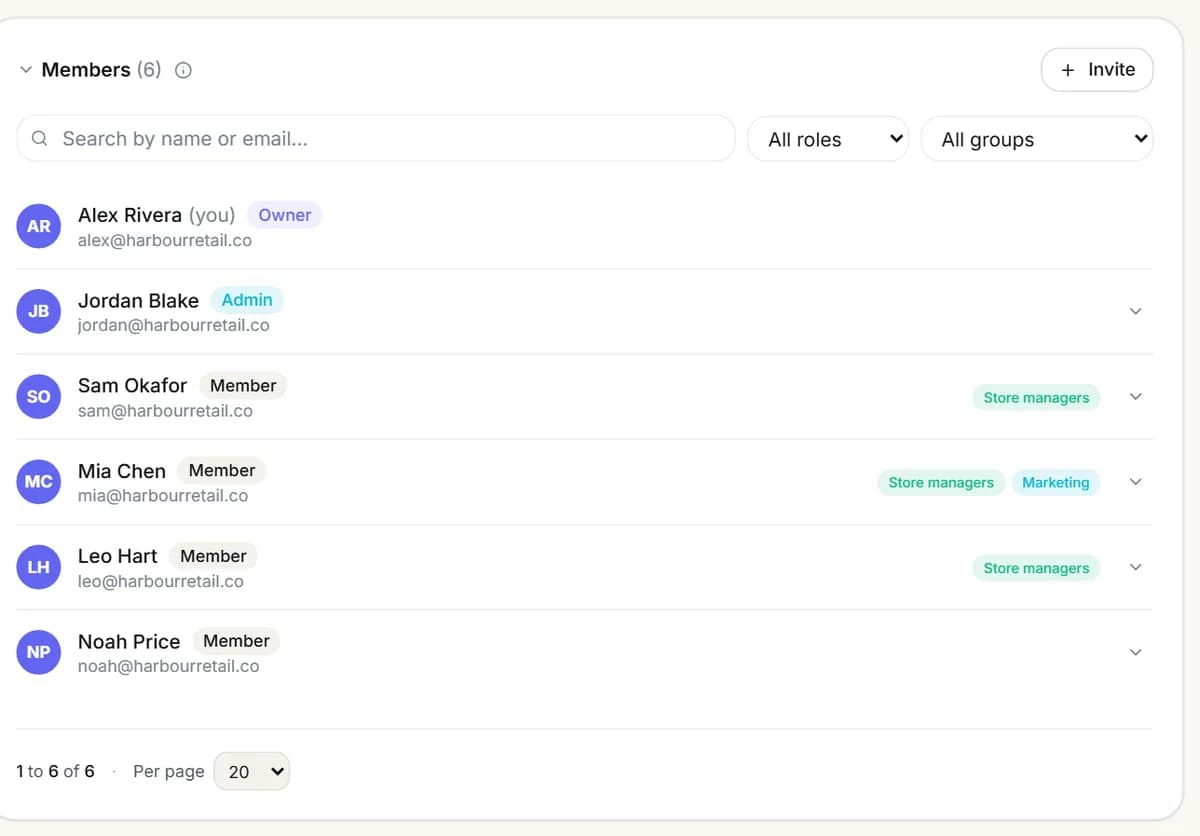Open the All roles filter dropdown
Screen dimensions: 1200x836
coord(828,139)
